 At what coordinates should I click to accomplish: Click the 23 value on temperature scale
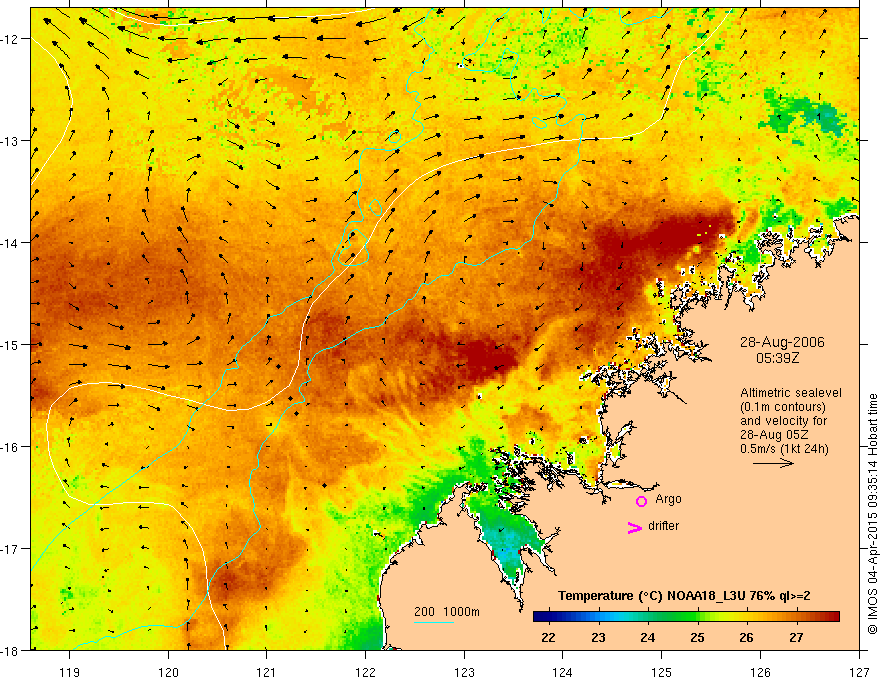[598, 637]
